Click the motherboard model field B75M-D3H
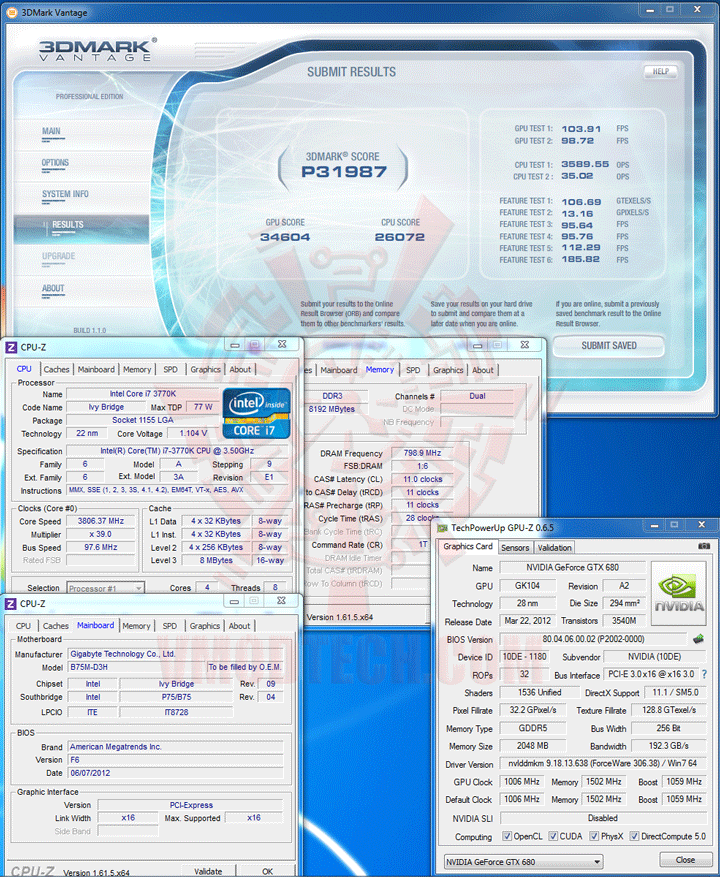 point(135,667)
